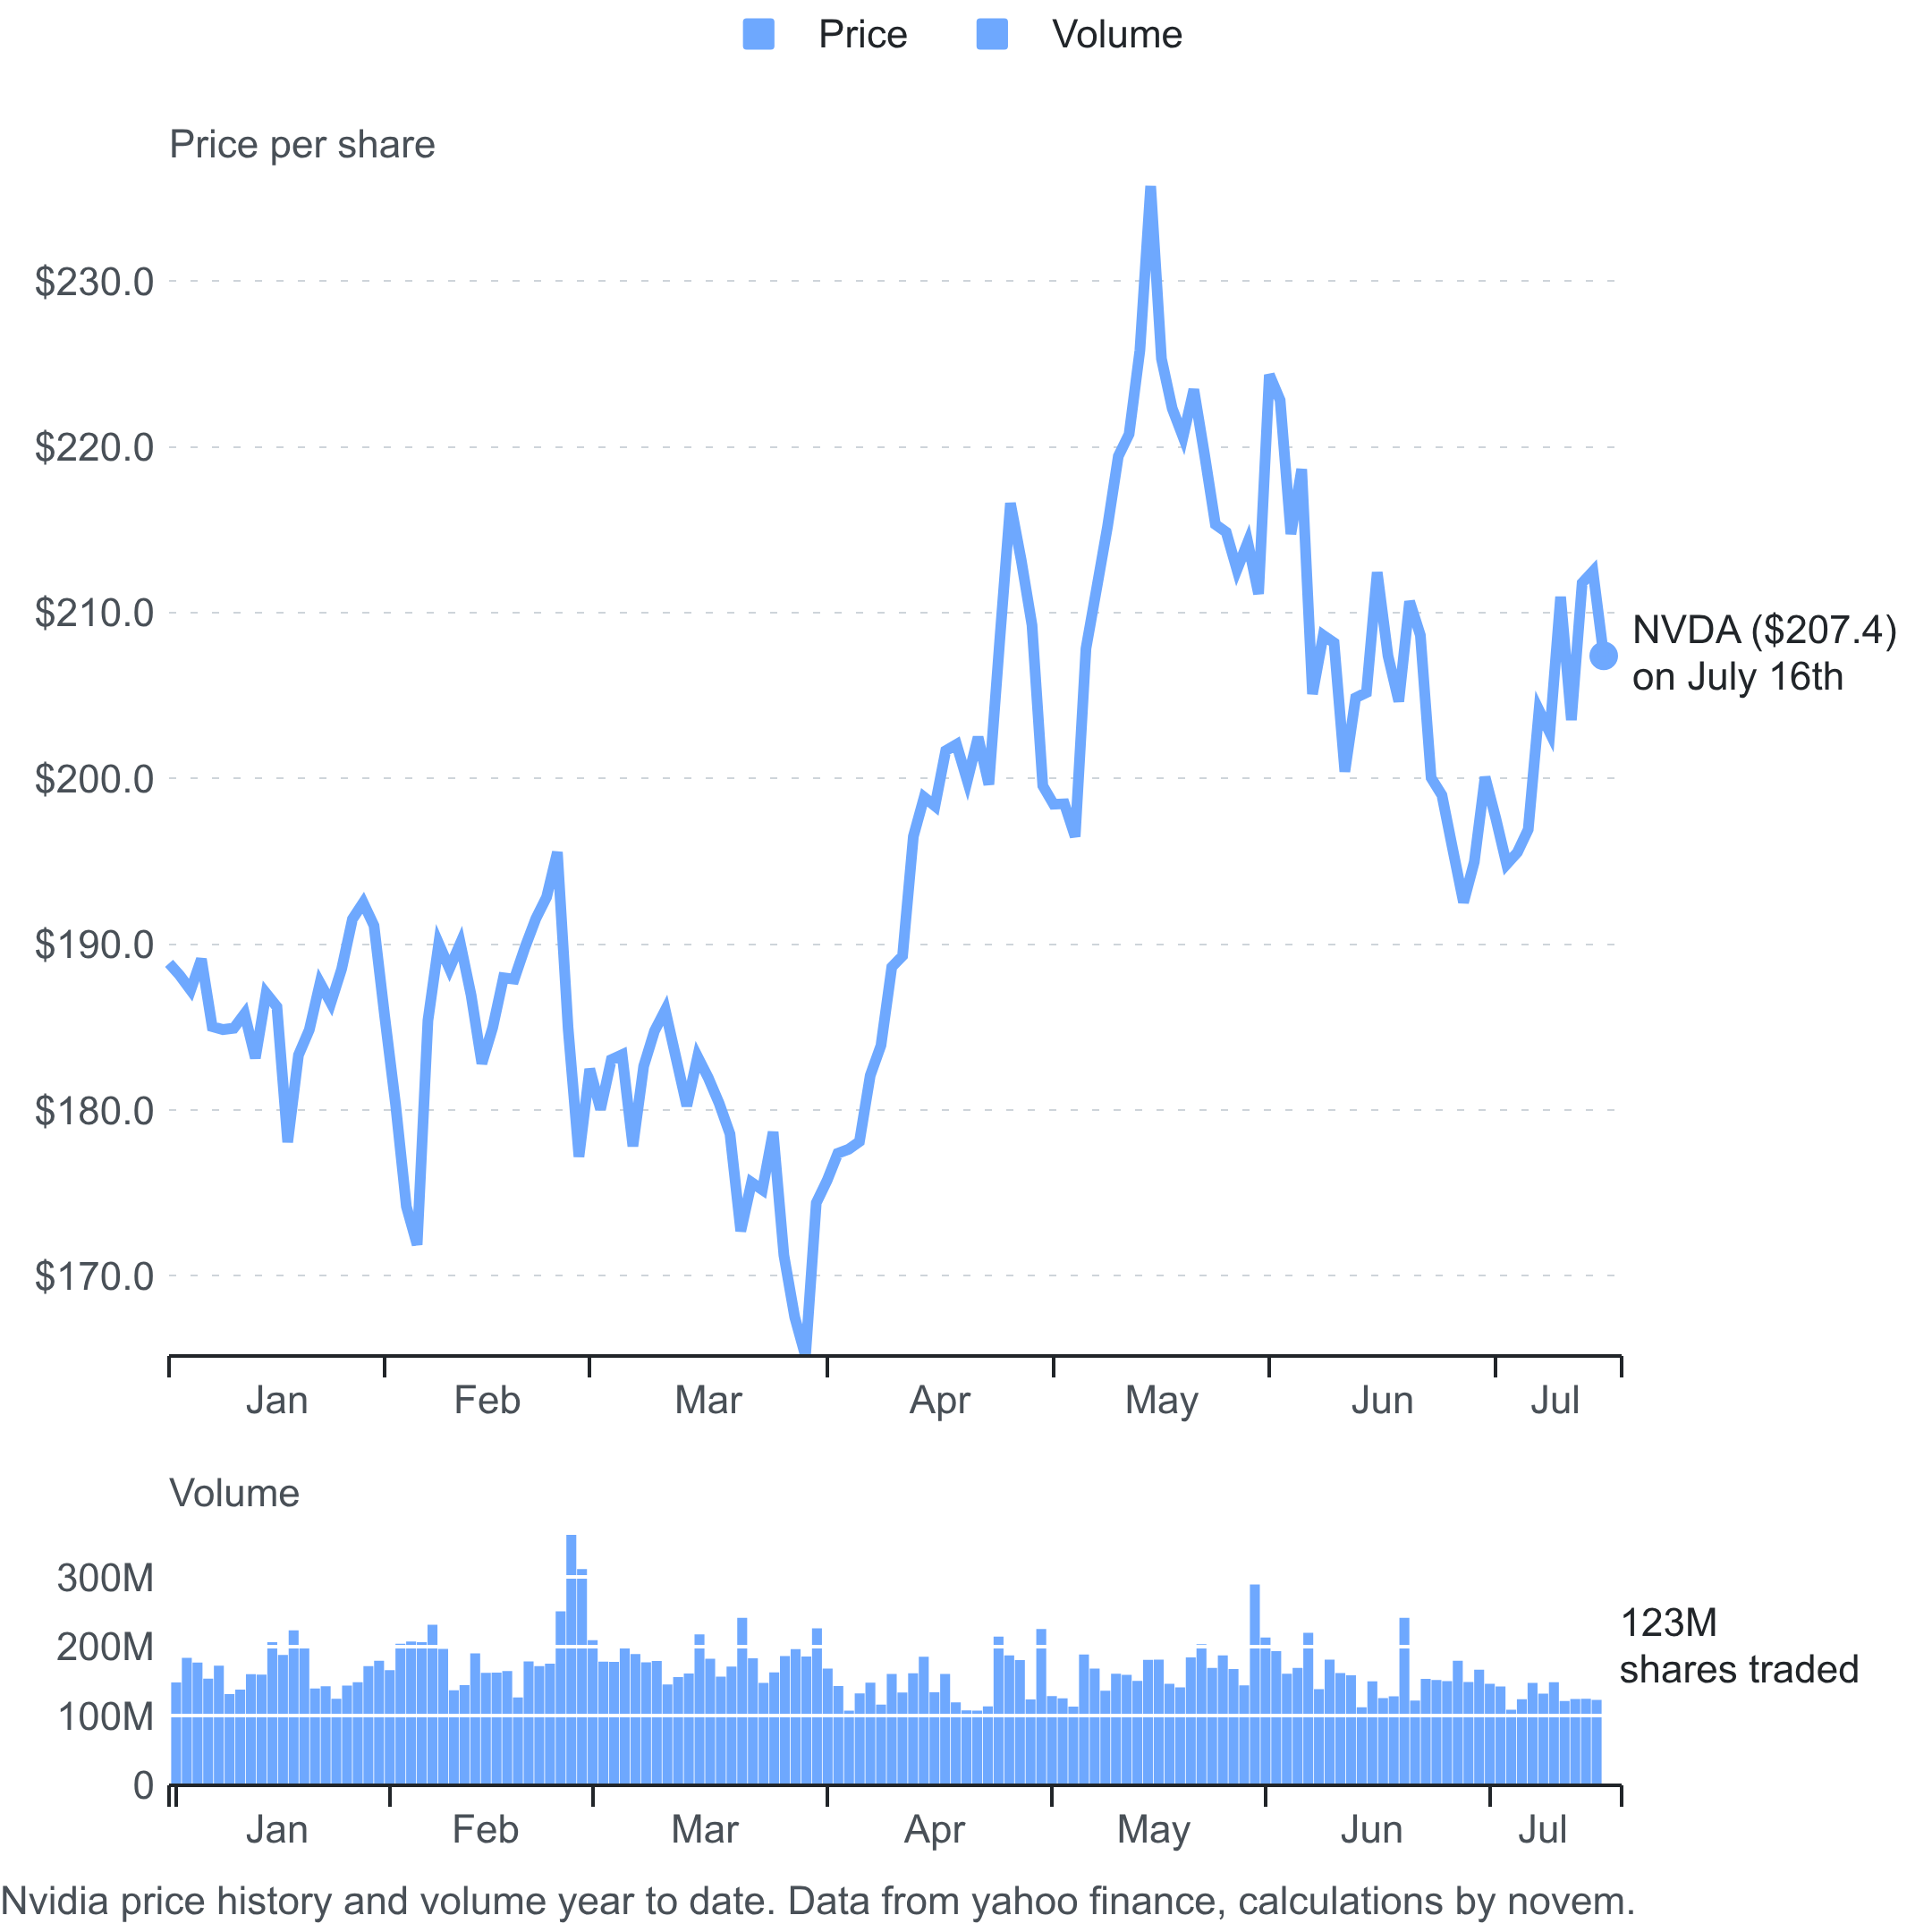
Task: Click the NVDA July 16th endpoint dot
Action: pyautogui.click(x=1603, y=656)
